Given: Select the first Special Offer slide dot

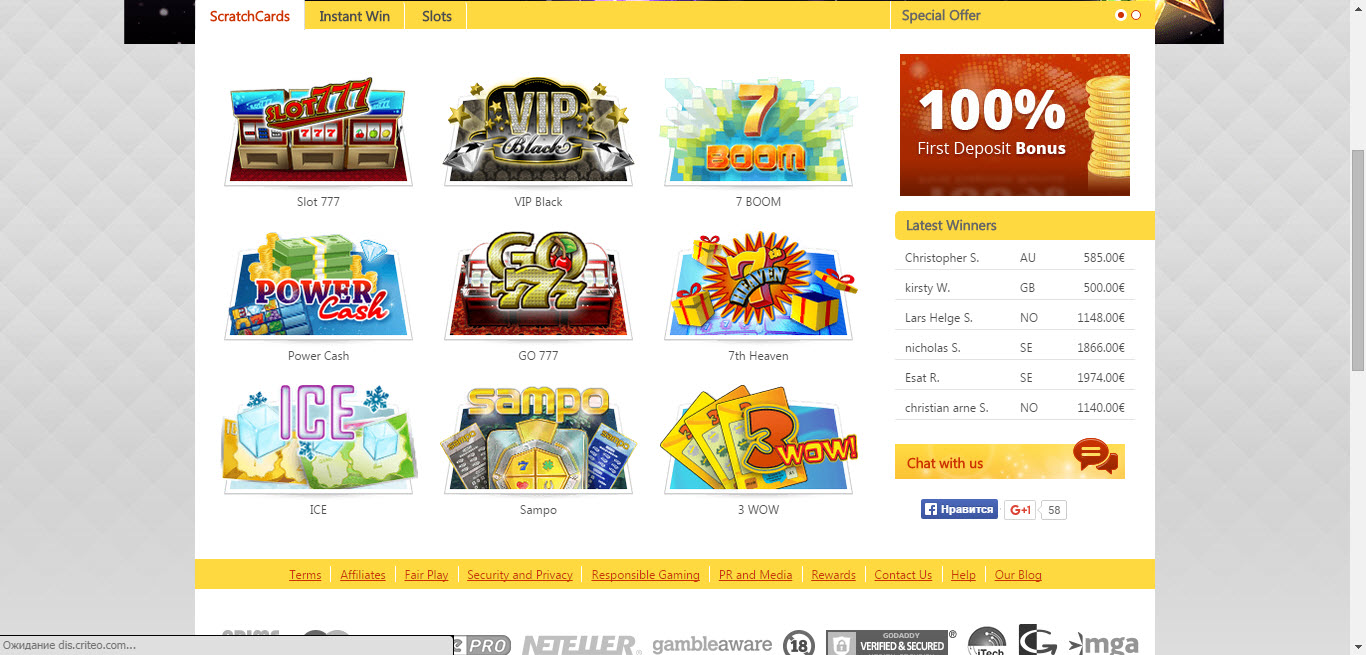Looking at the screenshot, I should click(x=1120, y=15).
